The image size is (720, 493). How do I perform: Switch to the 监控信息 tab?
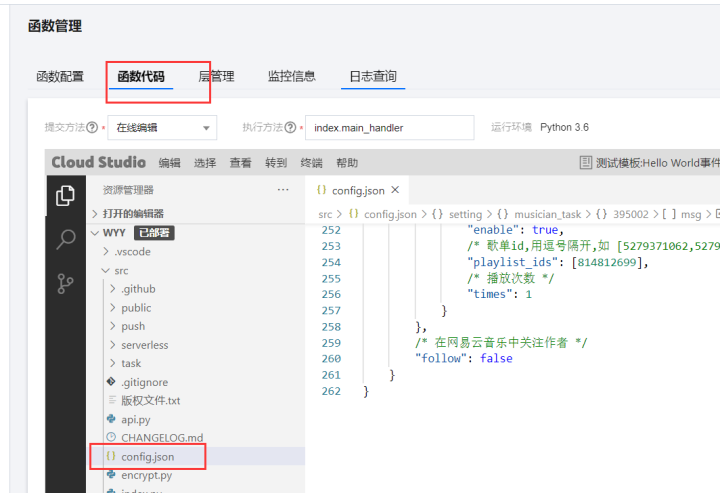click(291, 77)
